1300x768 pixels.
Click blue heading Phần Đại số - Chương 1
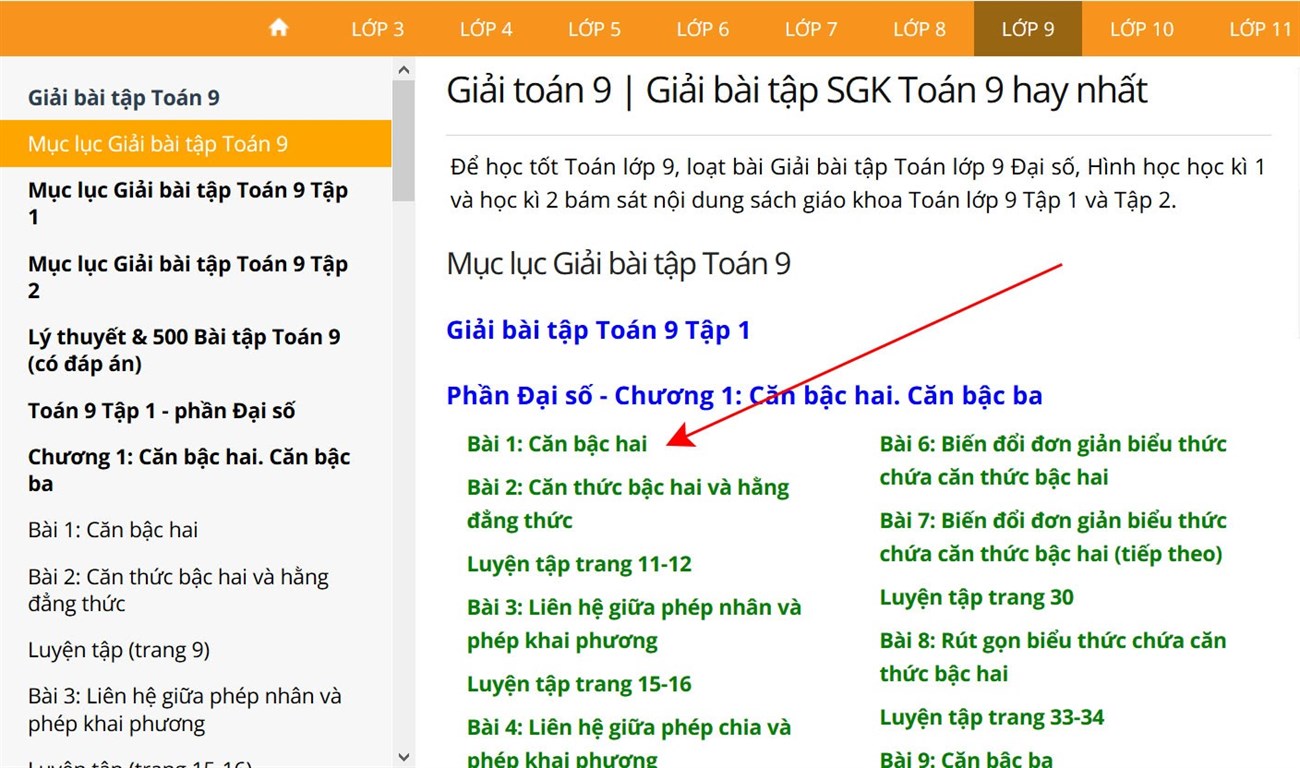(x=744, y=396)
